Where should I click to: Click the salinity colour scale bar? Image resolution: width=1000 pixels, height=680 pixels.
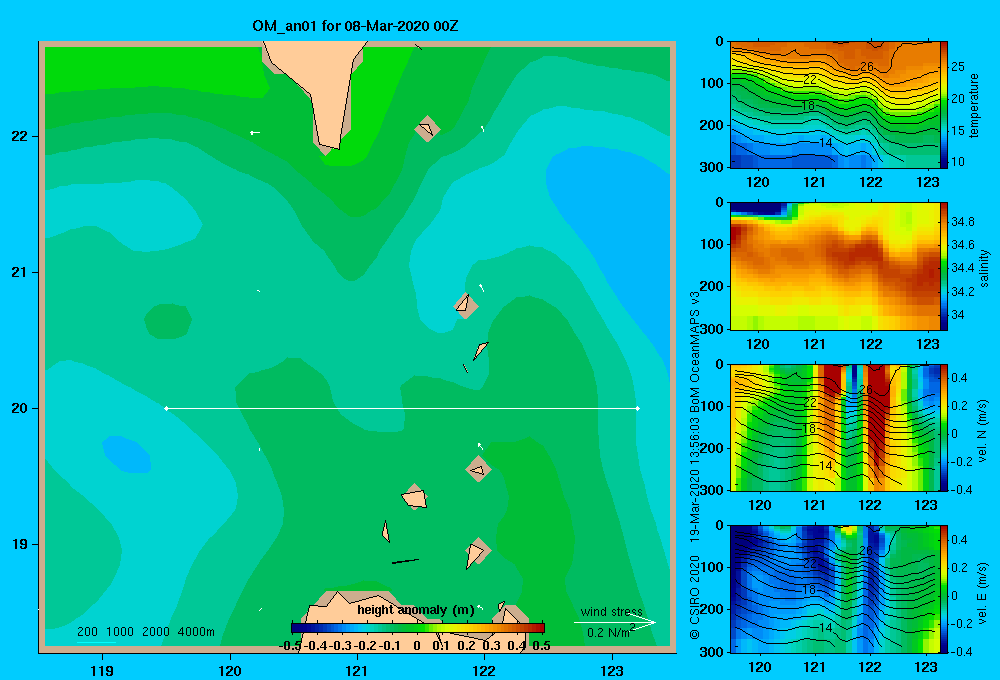(944, 266)
